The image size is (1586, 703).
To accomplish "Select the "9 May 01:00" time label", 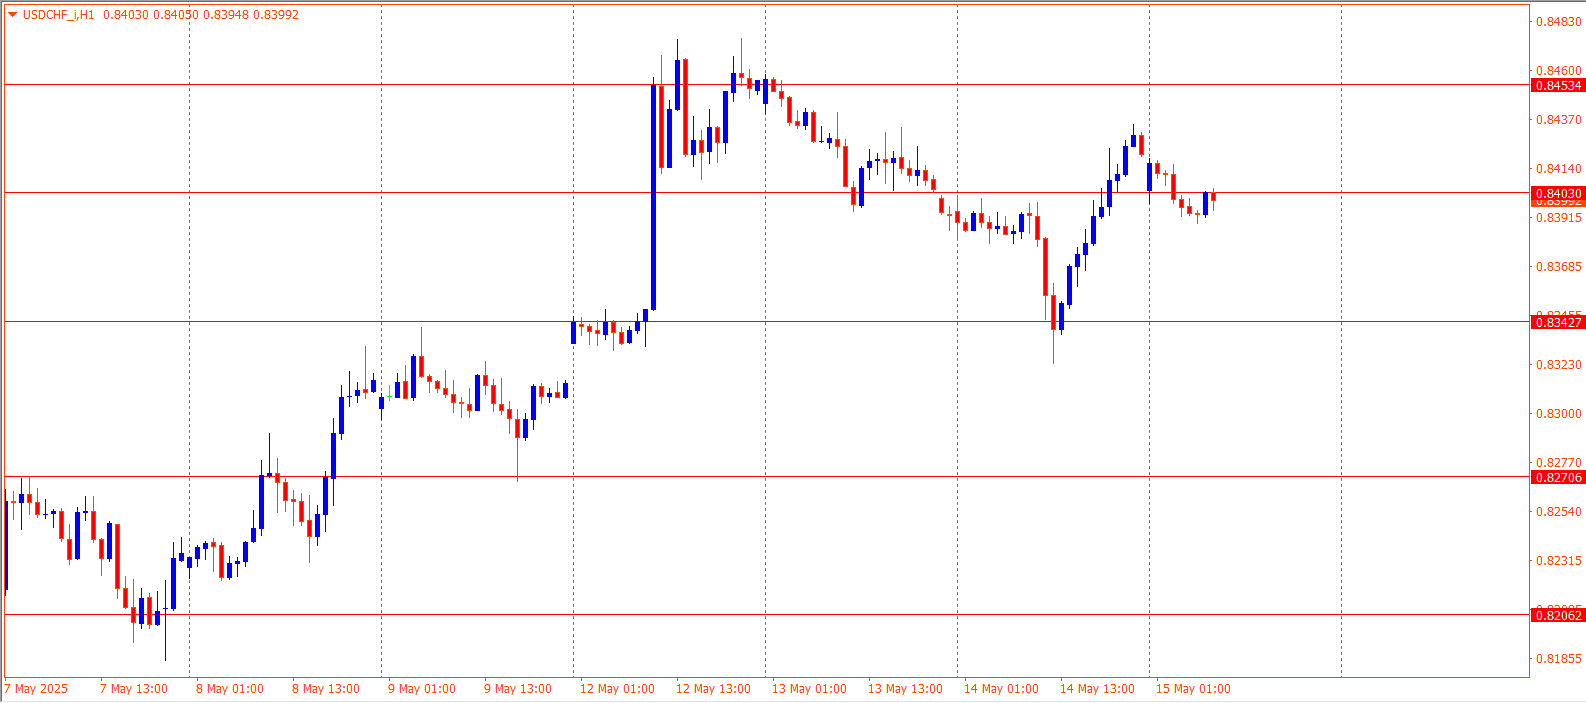I will pos(421,689).
